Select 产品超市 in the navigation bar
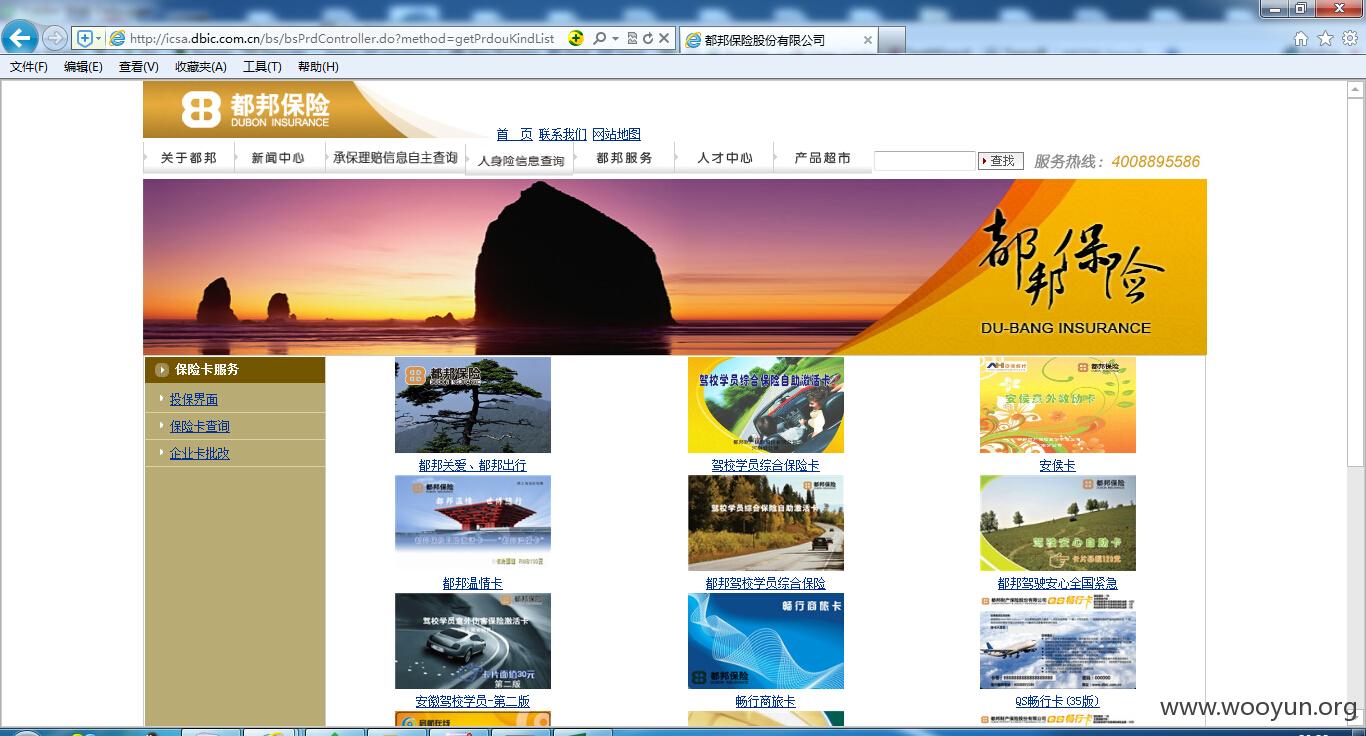Viewport: 1366px width, 736px height. tap(822, 158)
